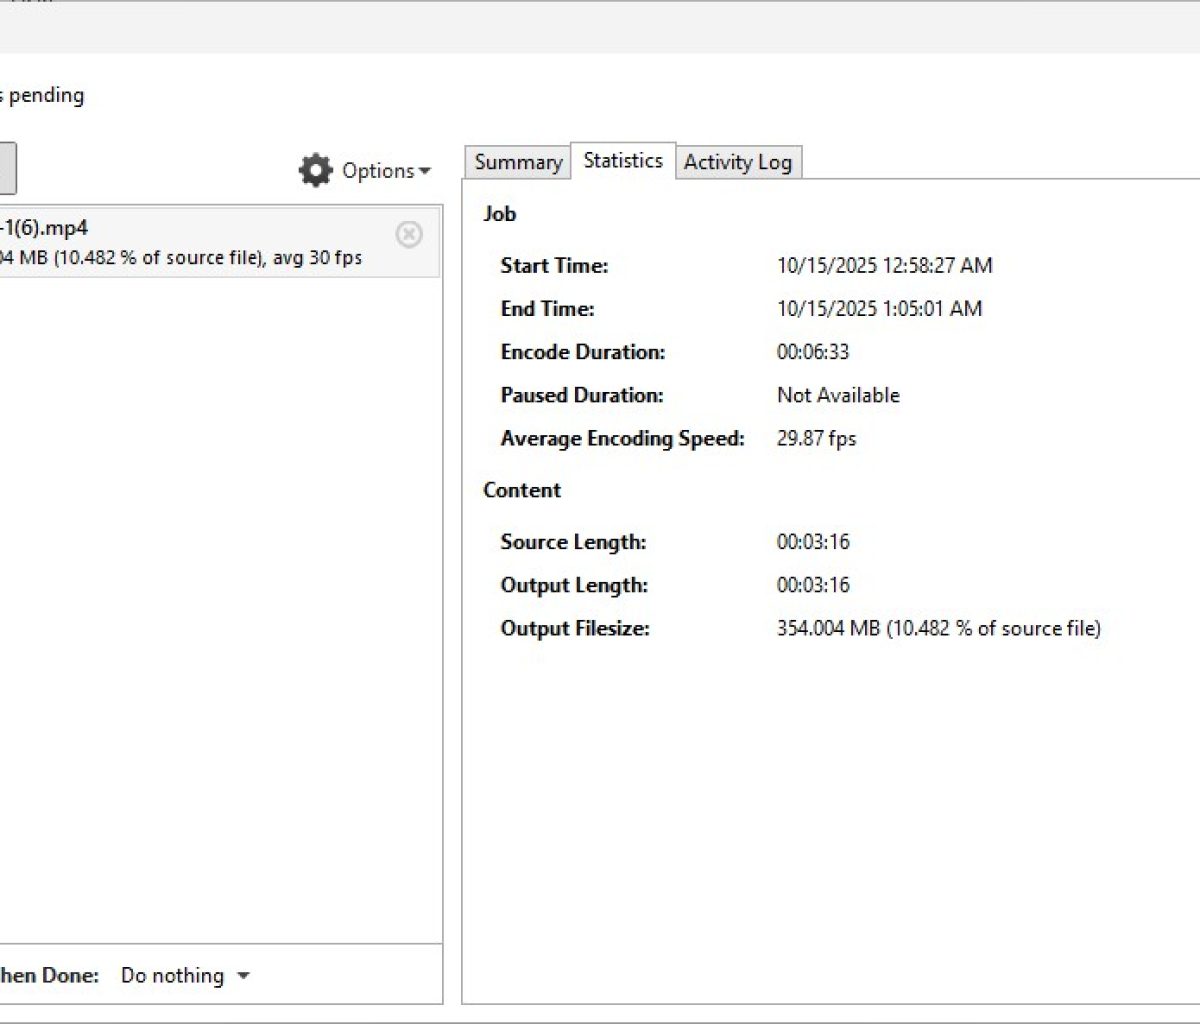Click the Output Length label
1200x1024 pixels.
point(574,585)
